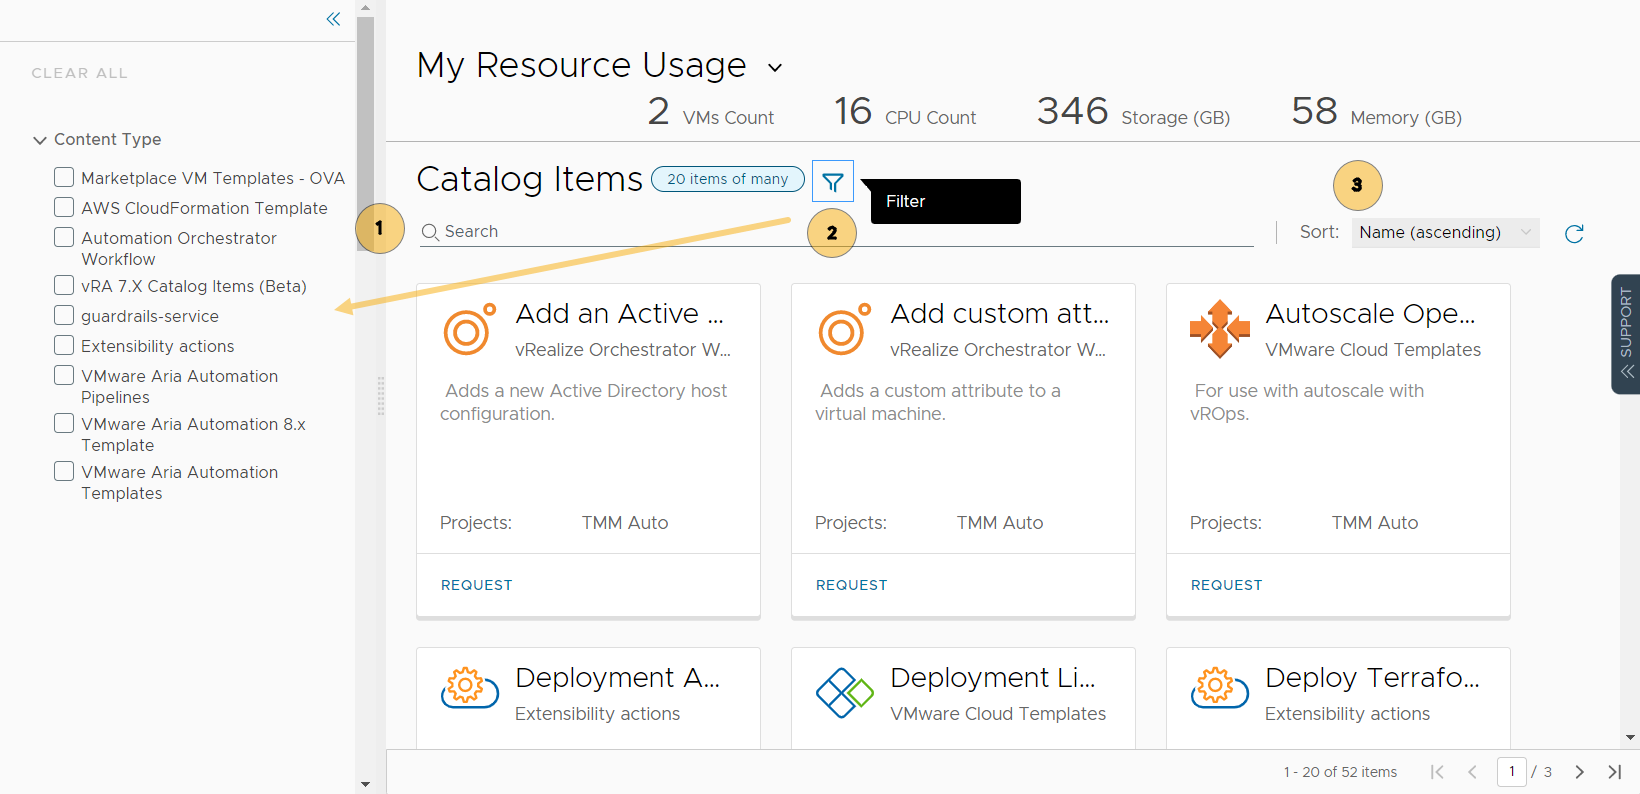The width and height of the screenshot is (1640, 794).
Task: Click the Add custom attribute orchestrator icon
Action: coord(844,329)
